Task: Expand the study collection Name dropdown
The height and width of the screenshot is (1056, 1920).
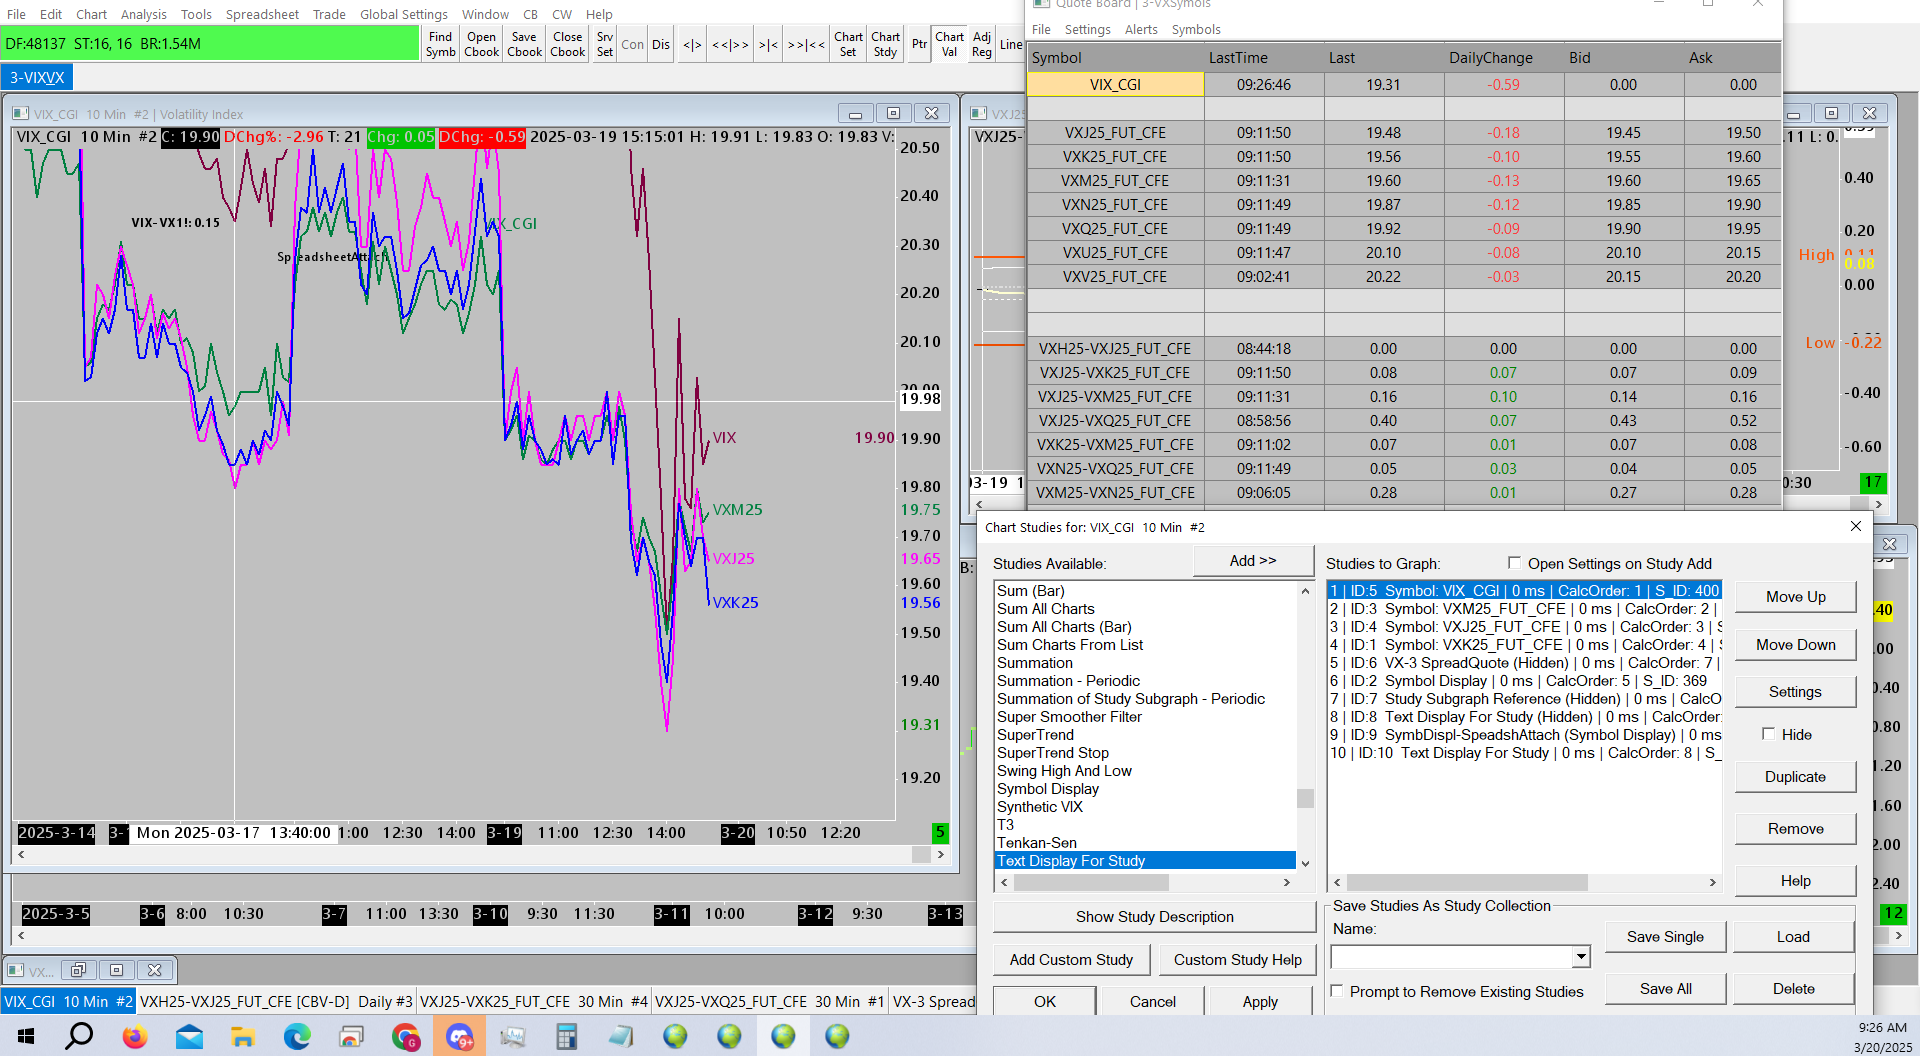Action: point(1580,957)
